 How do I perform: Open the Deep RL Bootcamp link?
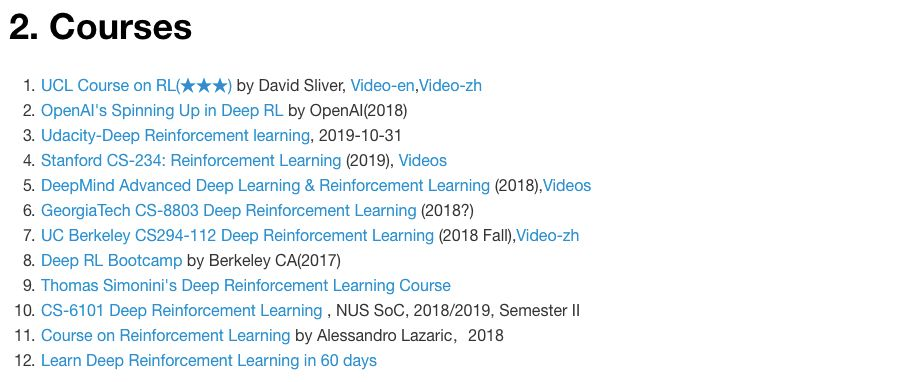(111, 261)
